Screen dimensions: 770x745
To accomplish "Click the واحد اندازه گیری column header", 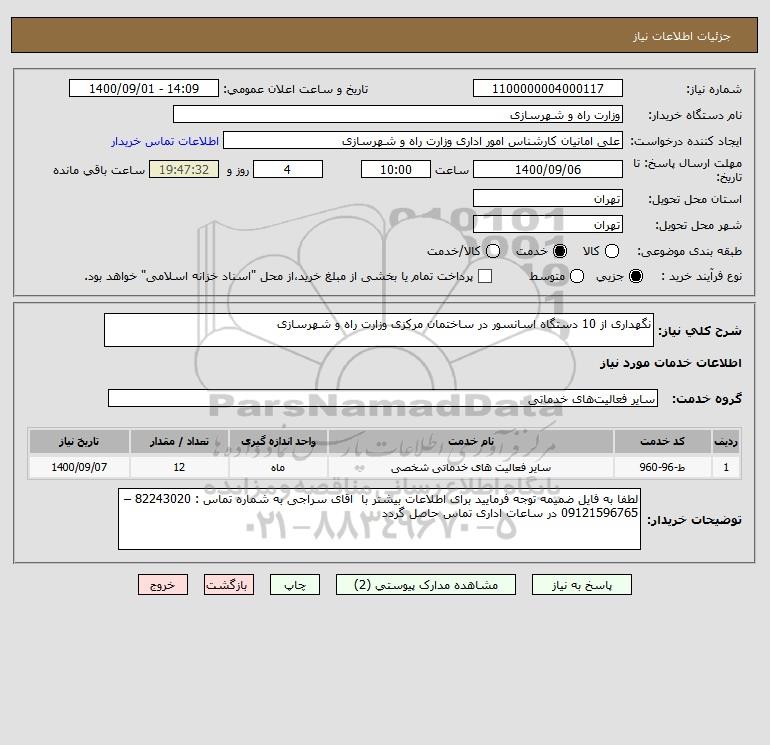I will 278,441.
